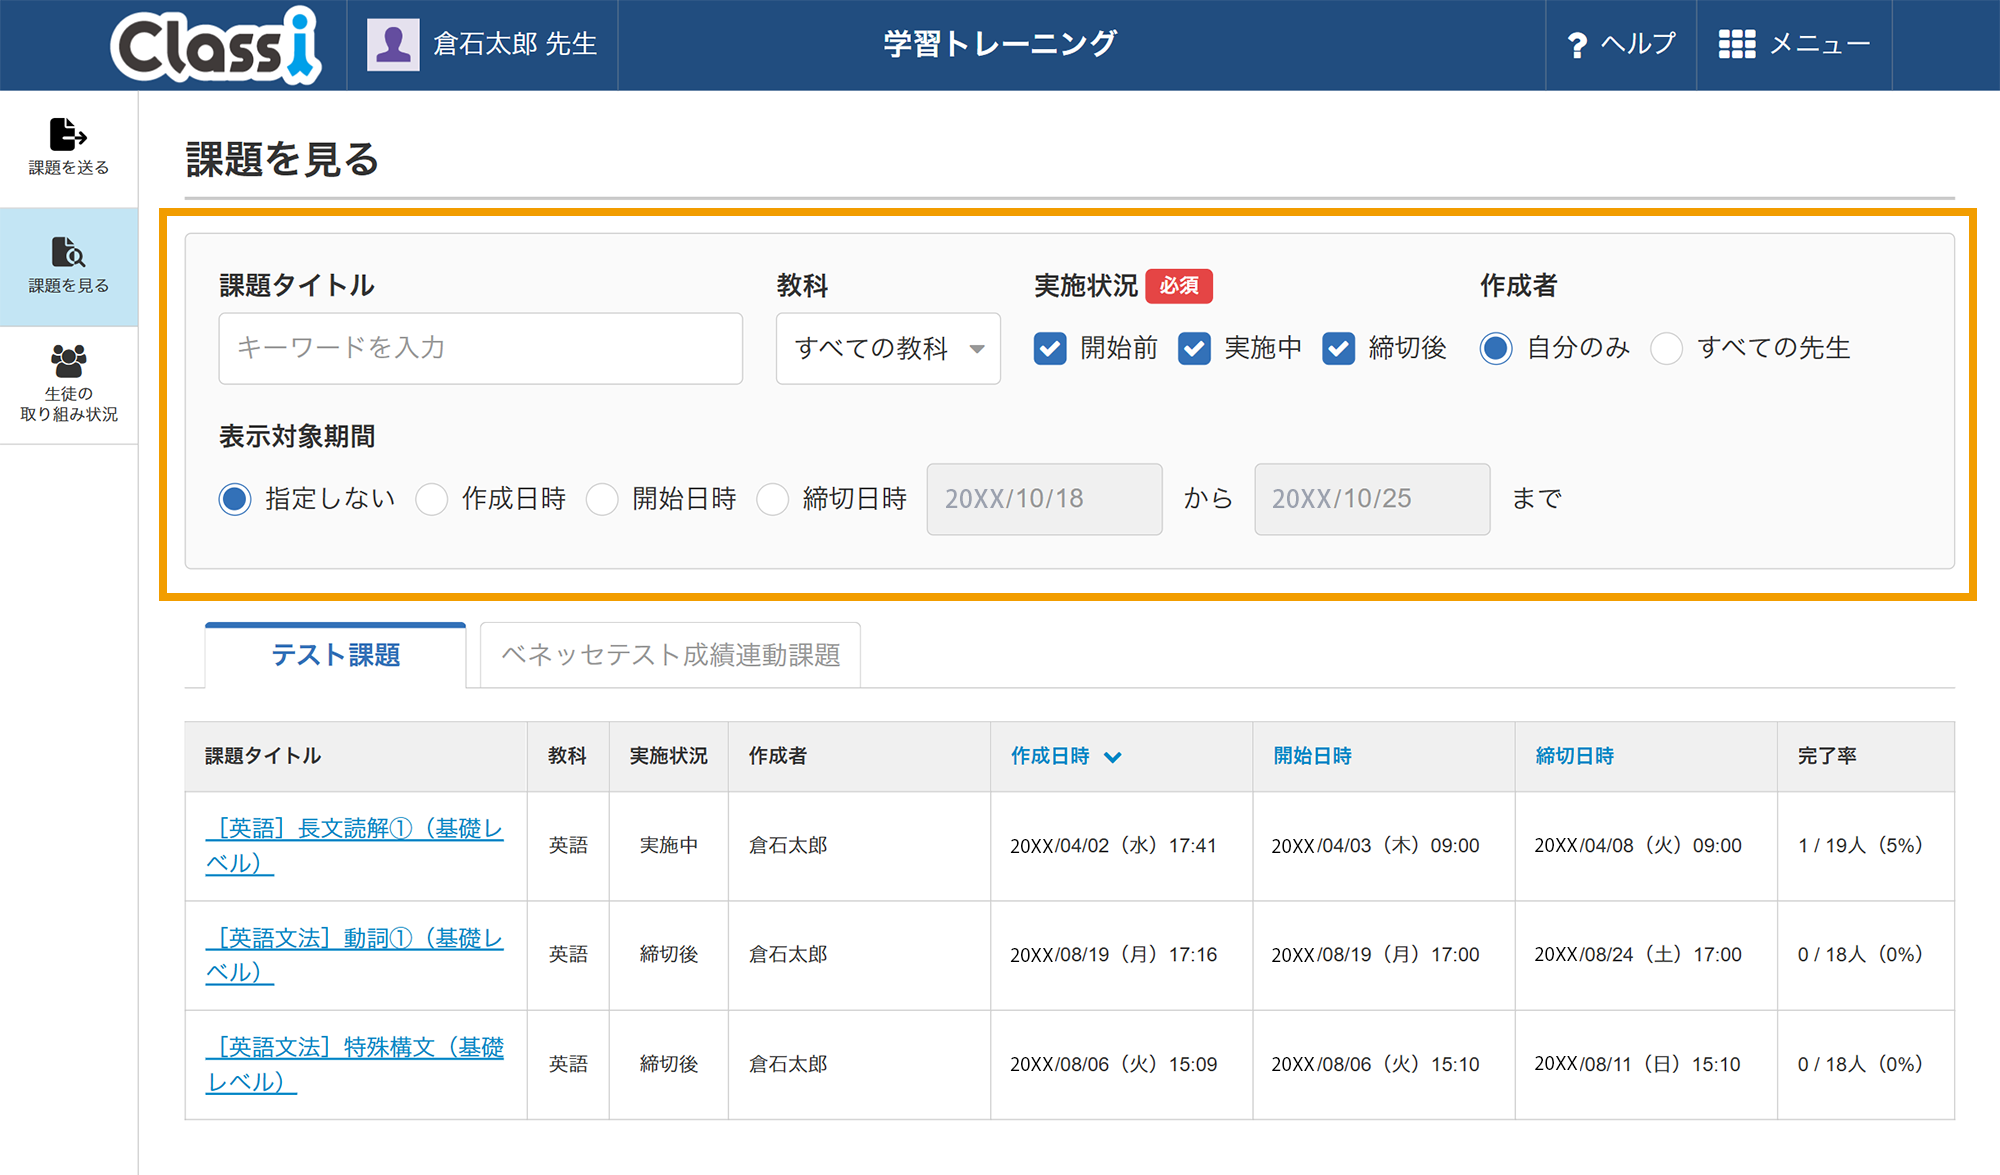Click the Classi logo
The image size is (2000, 1175).
pyautogui.click(x=215, y=45)
